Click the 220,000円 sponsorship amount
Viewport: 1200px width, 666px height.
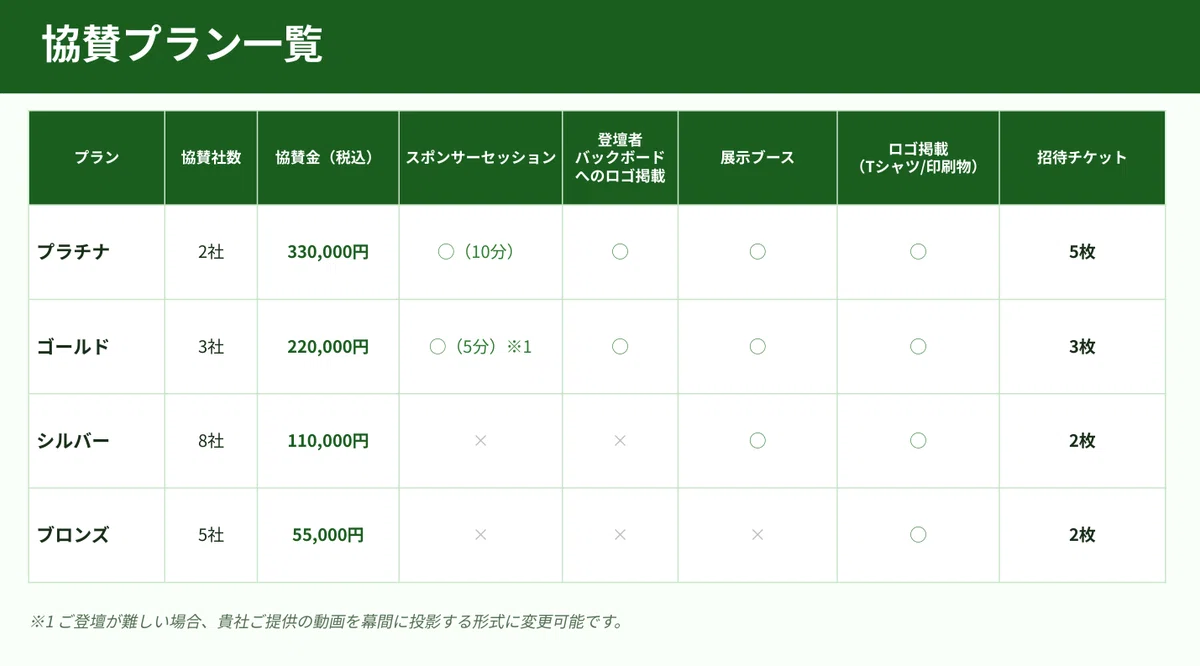[x=328, y=347]
